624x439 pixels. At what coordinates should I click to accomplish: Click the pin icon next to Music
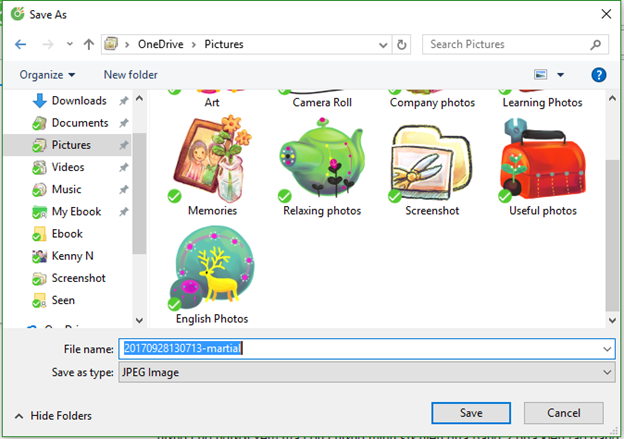click(x=124, y=190)
